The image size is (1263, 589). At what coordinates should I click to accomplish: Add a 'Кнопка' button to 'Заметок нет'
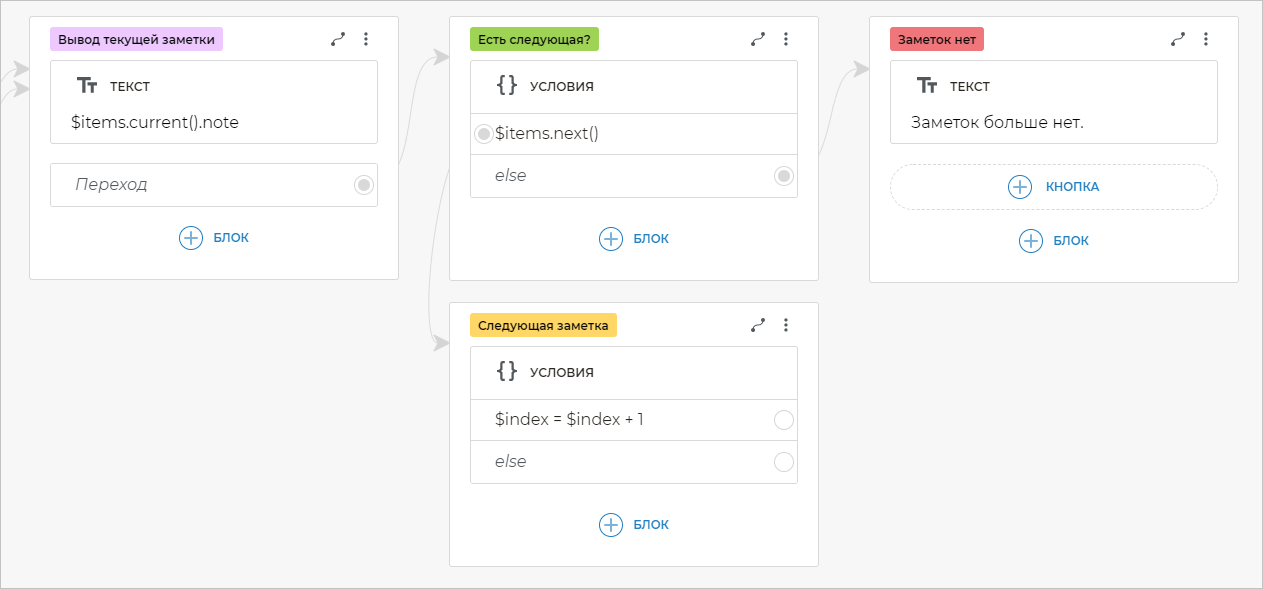(x=1053, y=187)
